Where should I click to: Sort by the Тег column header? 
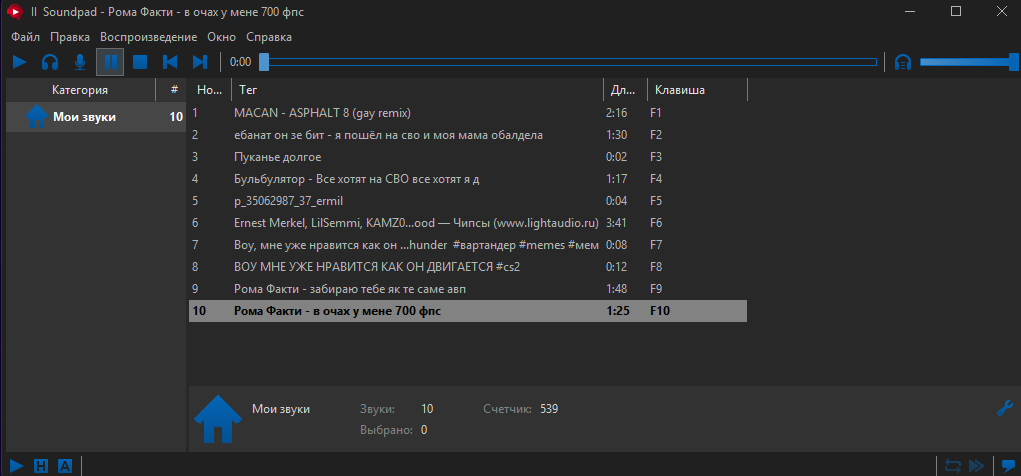pyautogui.click(x=417, y=90)
